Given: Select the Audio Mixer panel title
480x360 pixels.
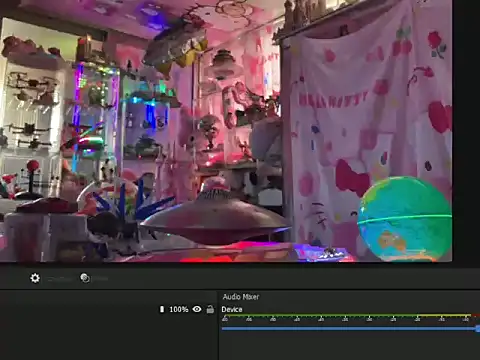Looking at the screenshot, I should click(241, 297).
